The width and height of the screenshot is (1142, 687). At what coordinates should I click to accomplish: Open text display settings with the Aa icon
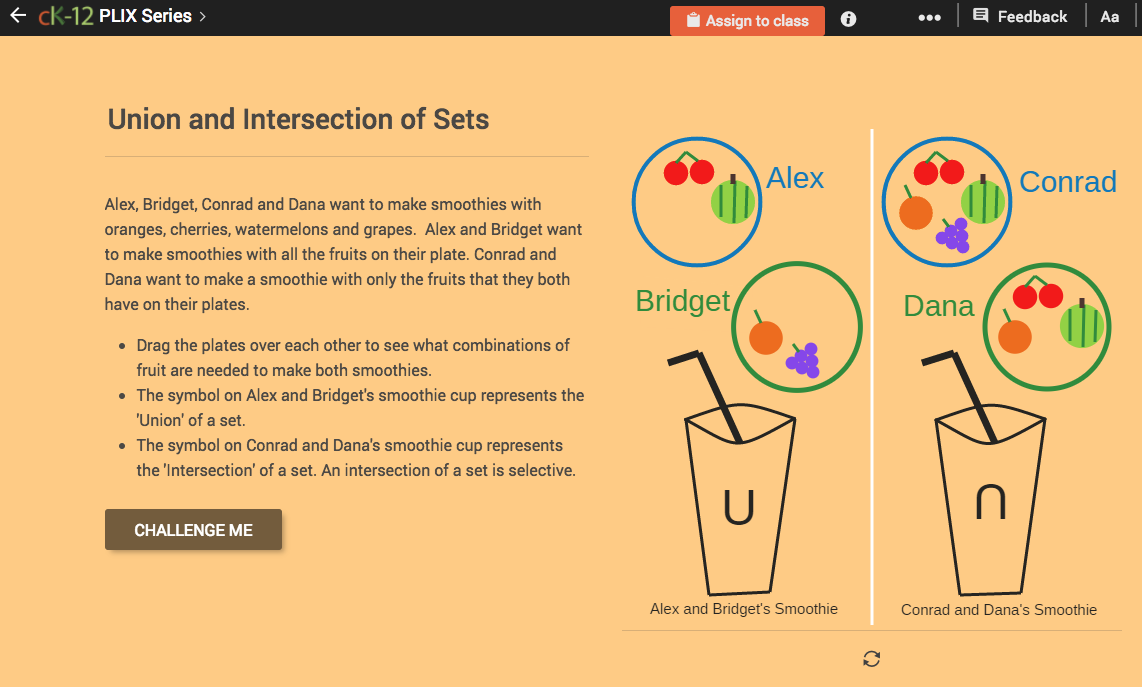pyautogui.click(x=1109, y=16)
